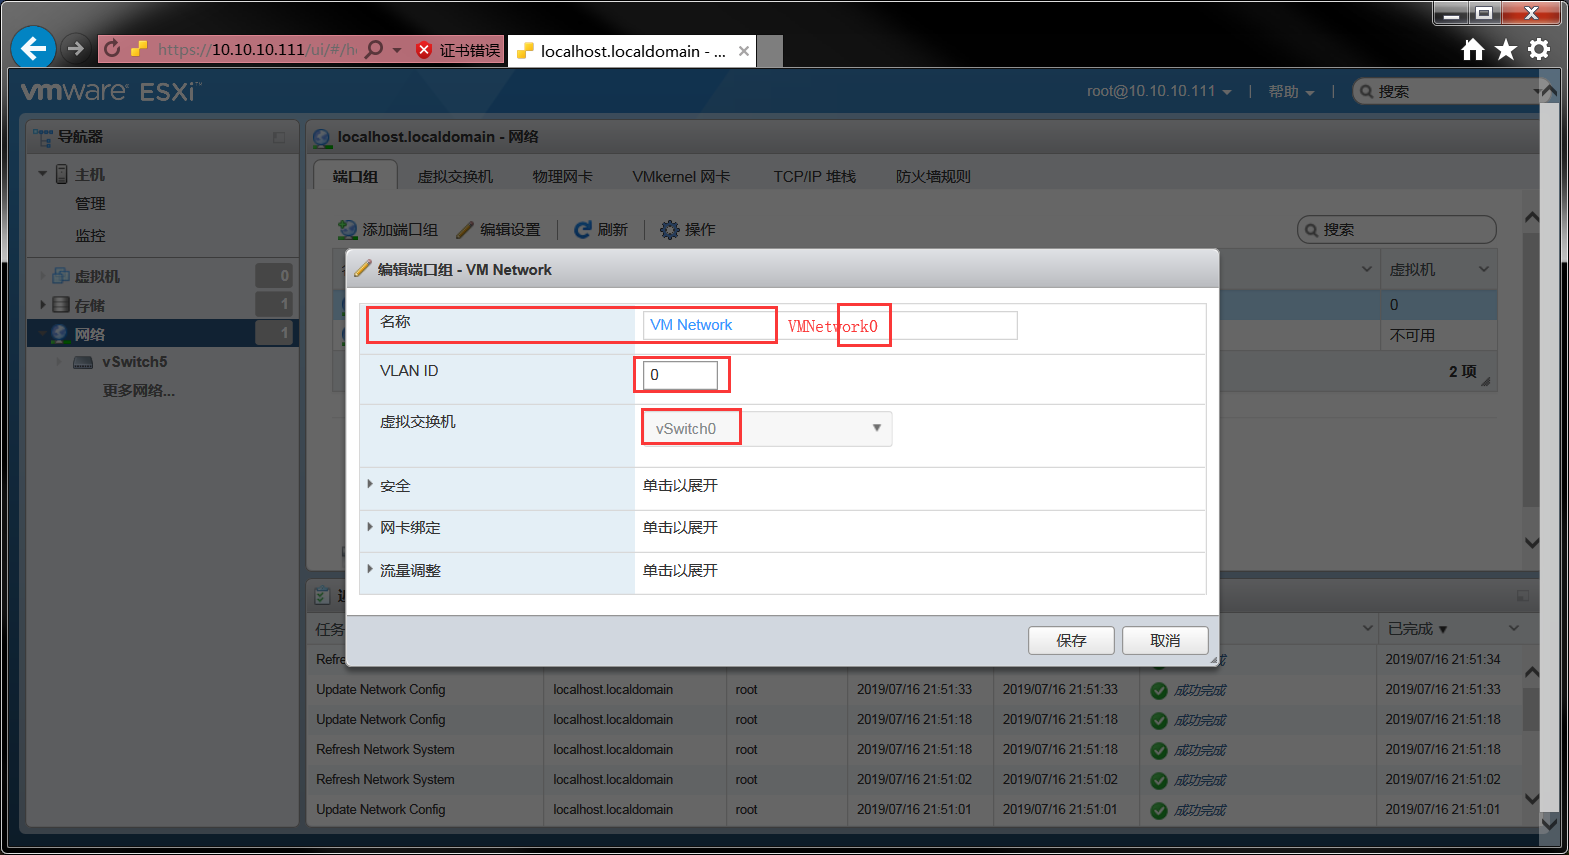Minimize the Navigator panel
1569x855 pixels.
click(x=279, y=138)
